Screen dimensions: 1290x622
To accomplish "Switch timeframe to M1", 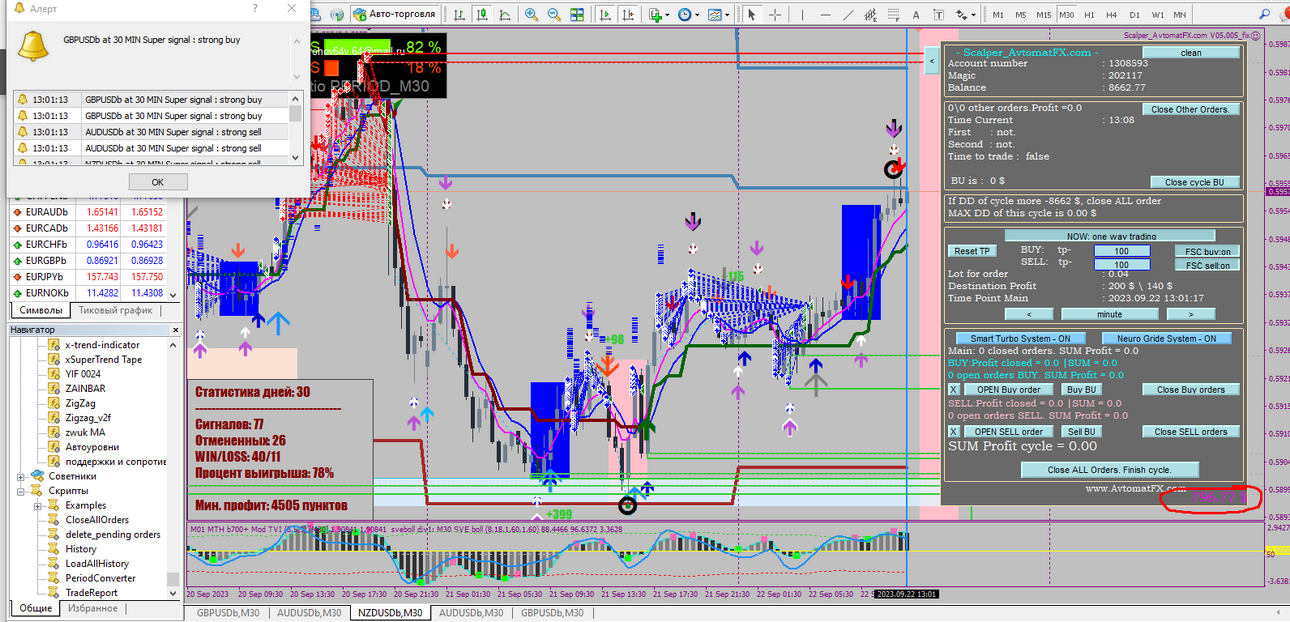I will [997, 15].
